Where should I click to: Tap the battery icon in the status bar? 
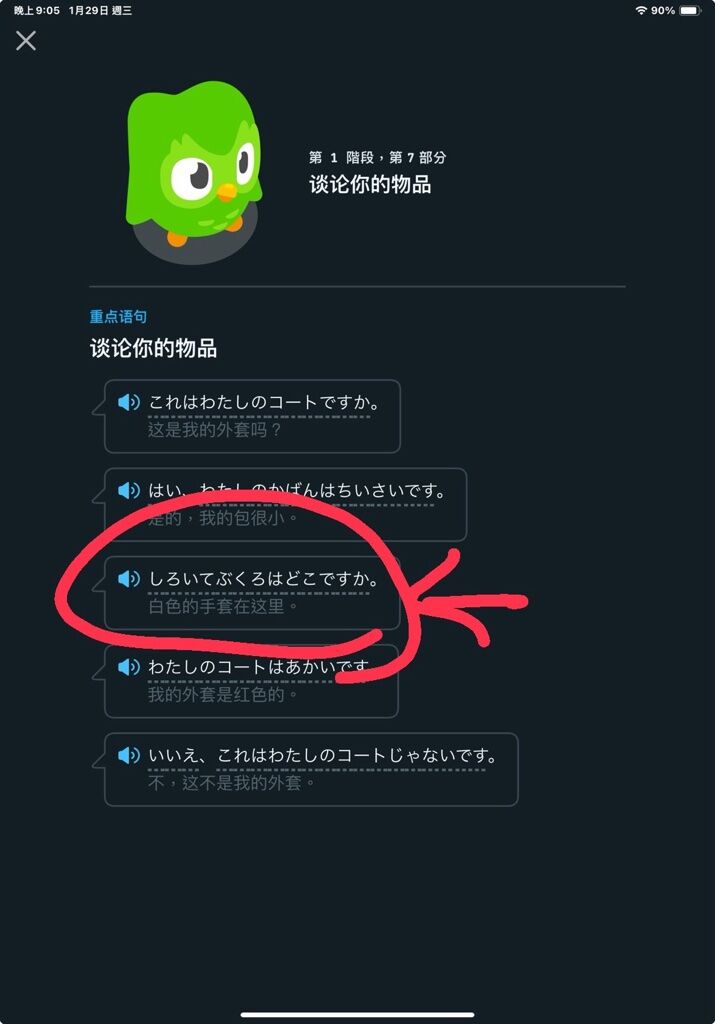click(x=690, y=10)
